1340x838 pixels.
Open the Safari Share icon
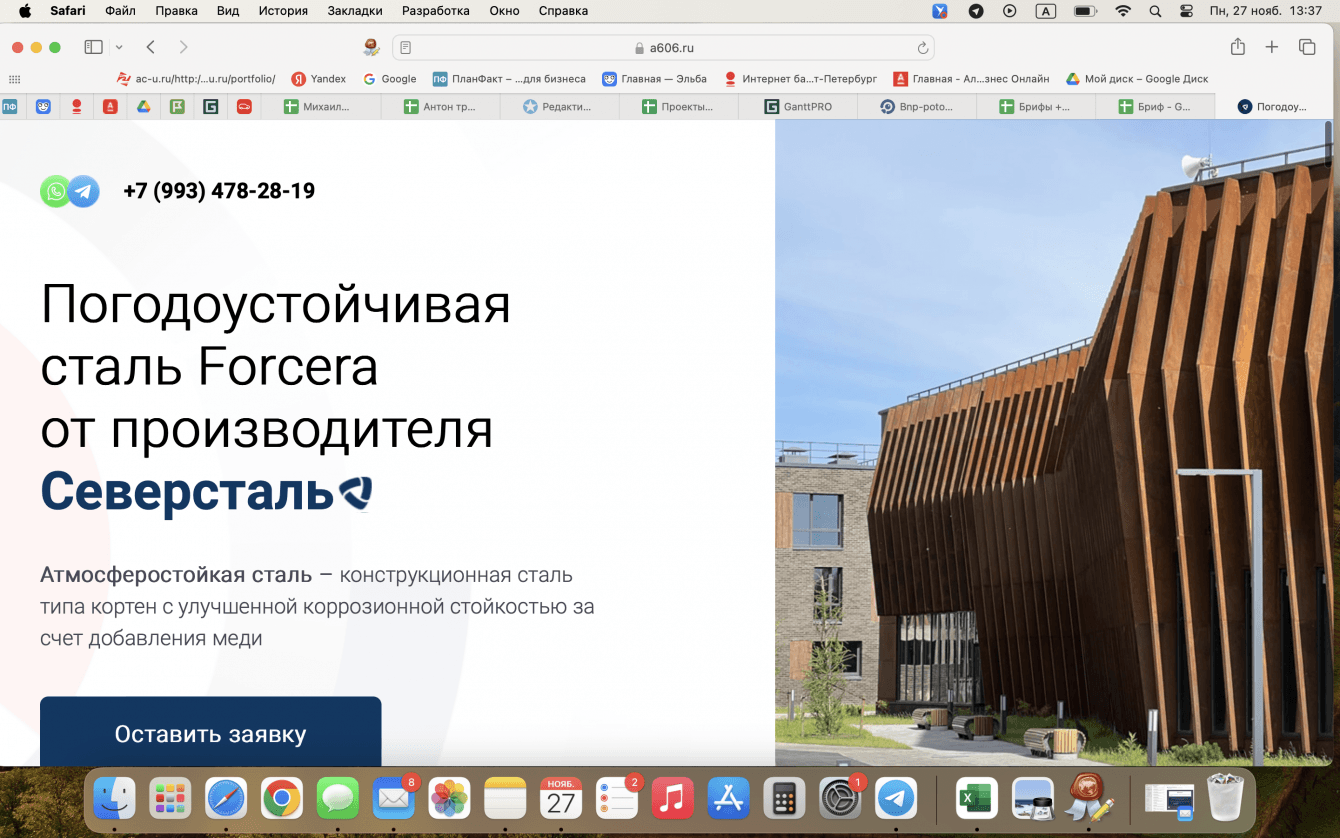[x=1238, y=47]
